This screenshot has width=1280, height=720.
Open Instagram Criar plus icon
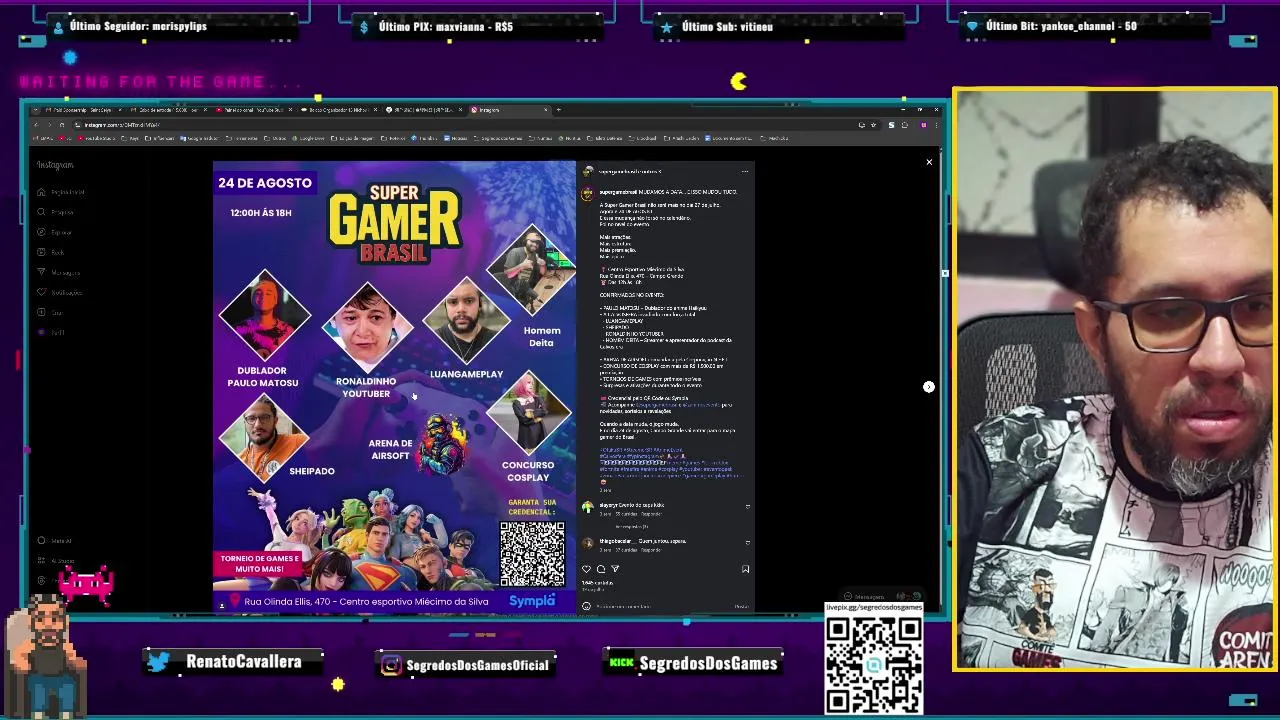(x=41, y=312)
